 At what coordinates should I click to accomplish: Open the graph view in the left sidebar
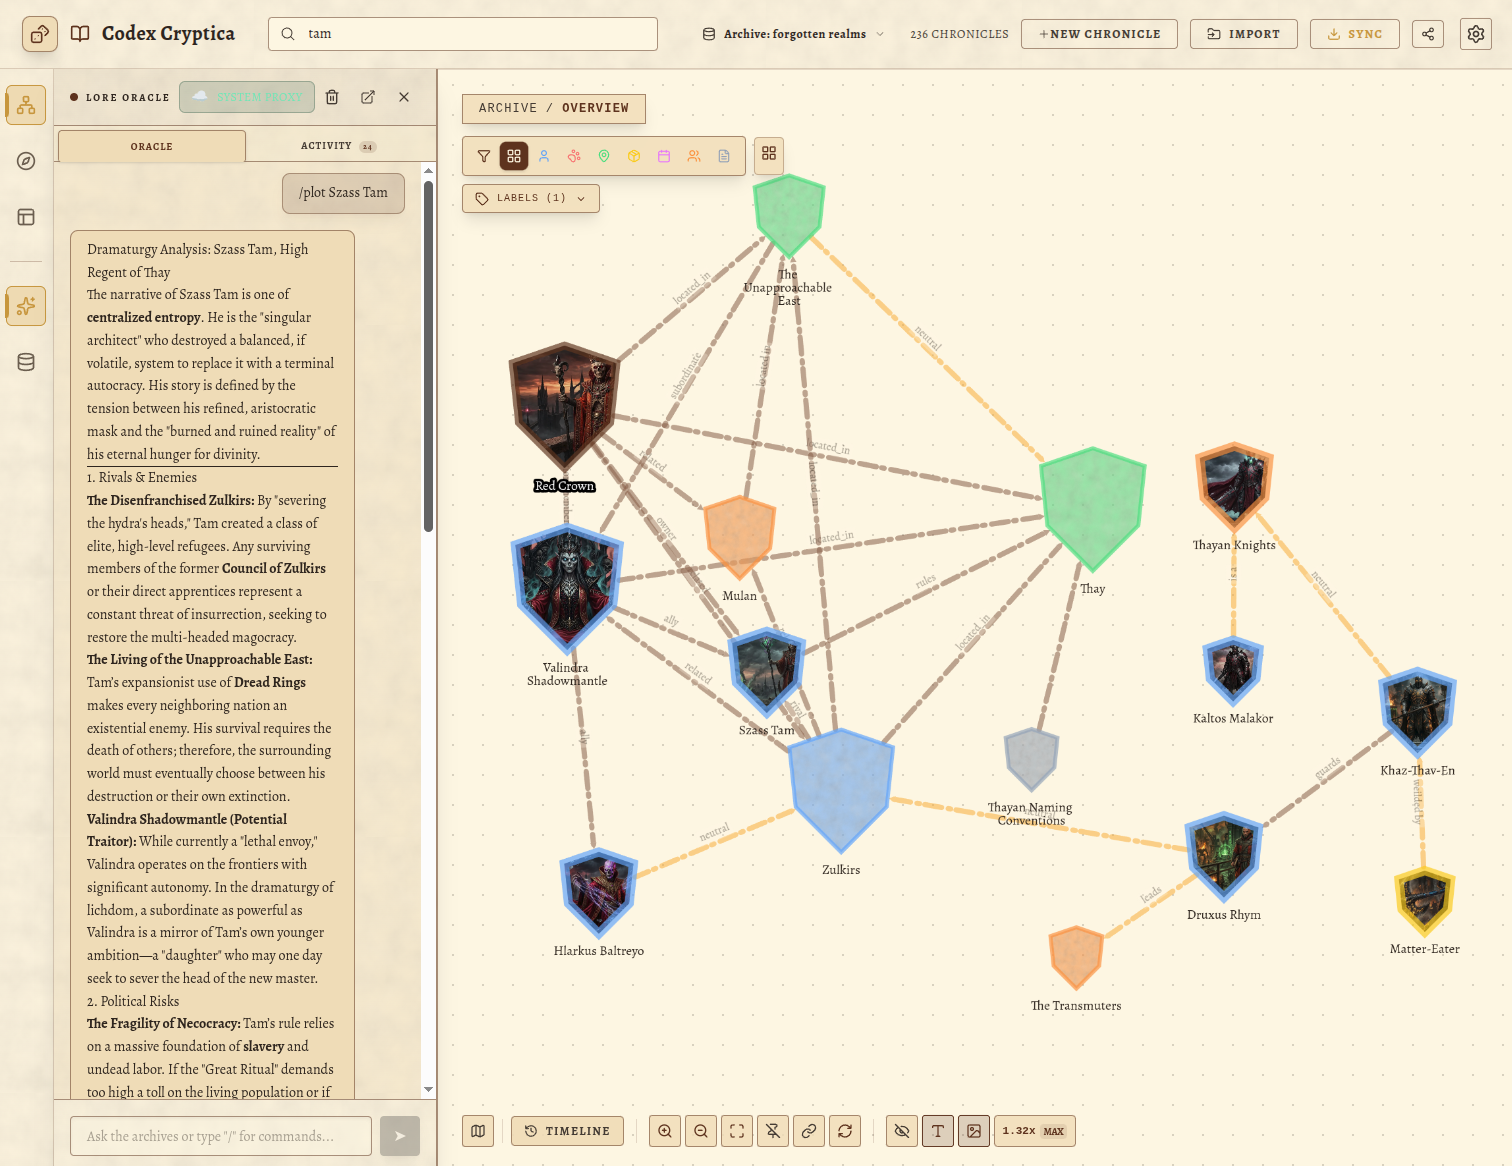pyautogui.click(x=26, y=105)
